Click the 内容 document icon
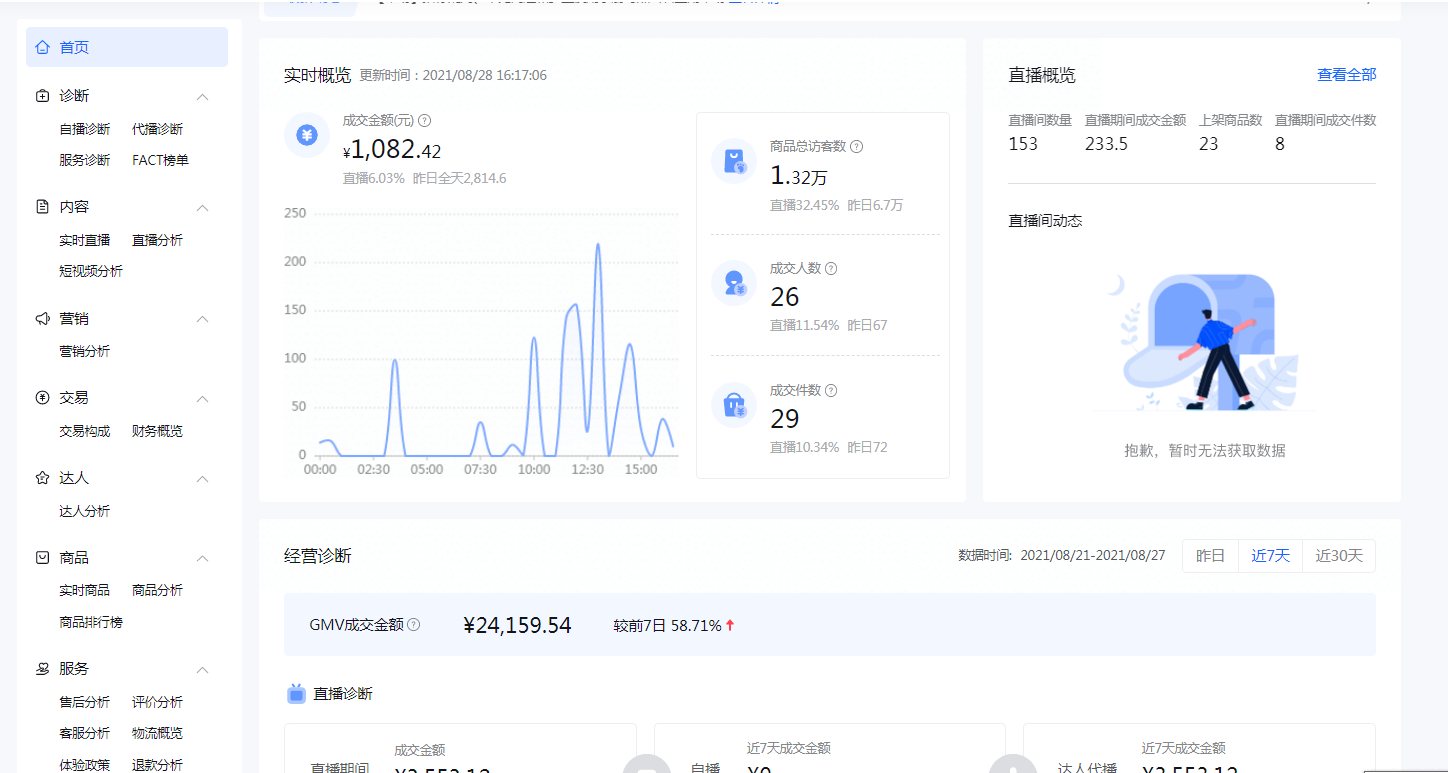This screenshot has width=1448, height=773. point(42,207)
